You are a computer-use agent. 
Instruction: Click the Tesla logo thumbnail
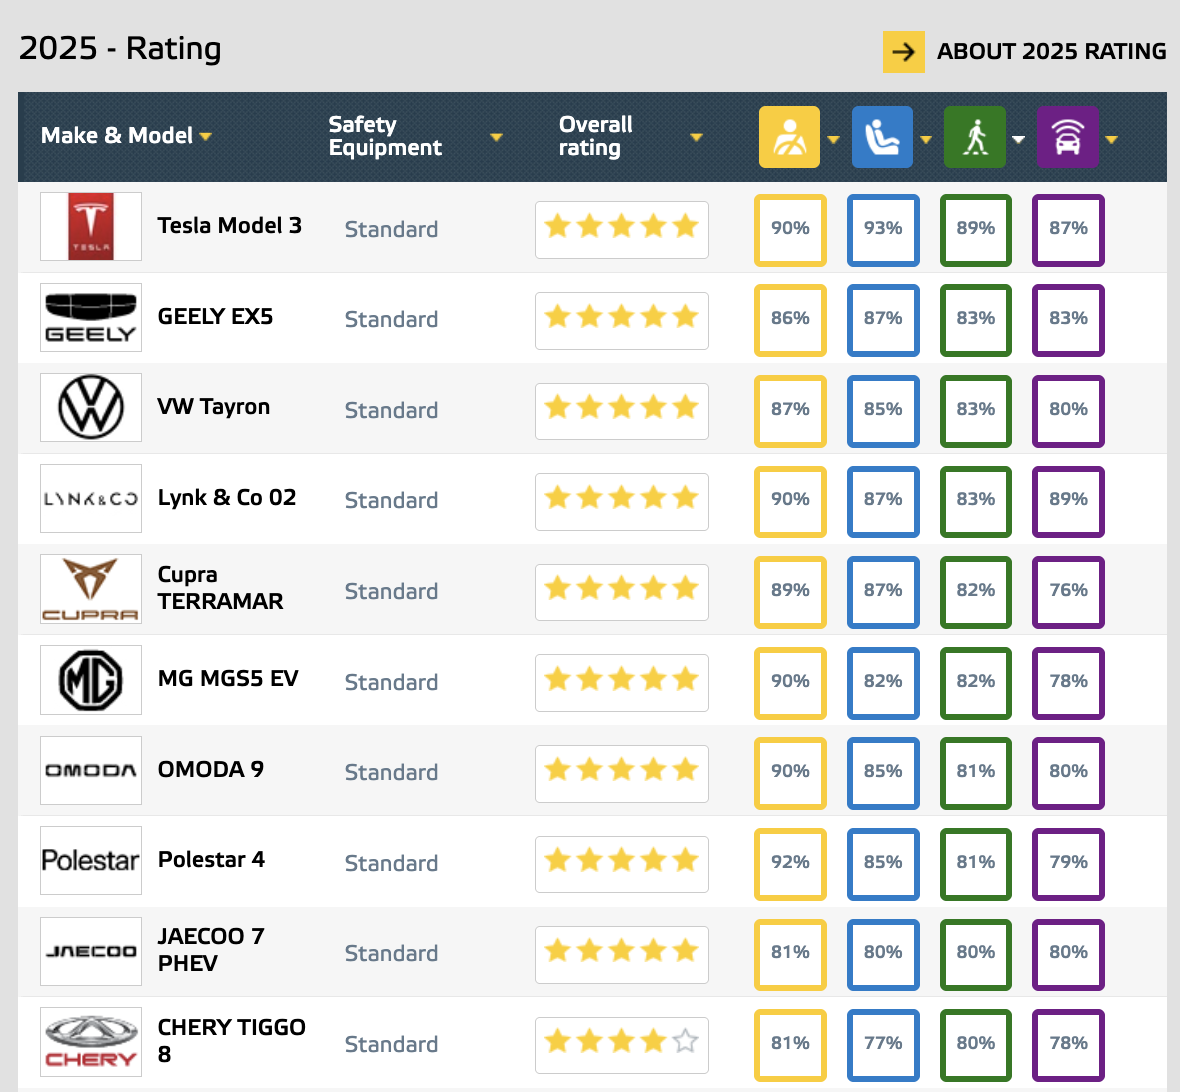click(x=91, y=227)
